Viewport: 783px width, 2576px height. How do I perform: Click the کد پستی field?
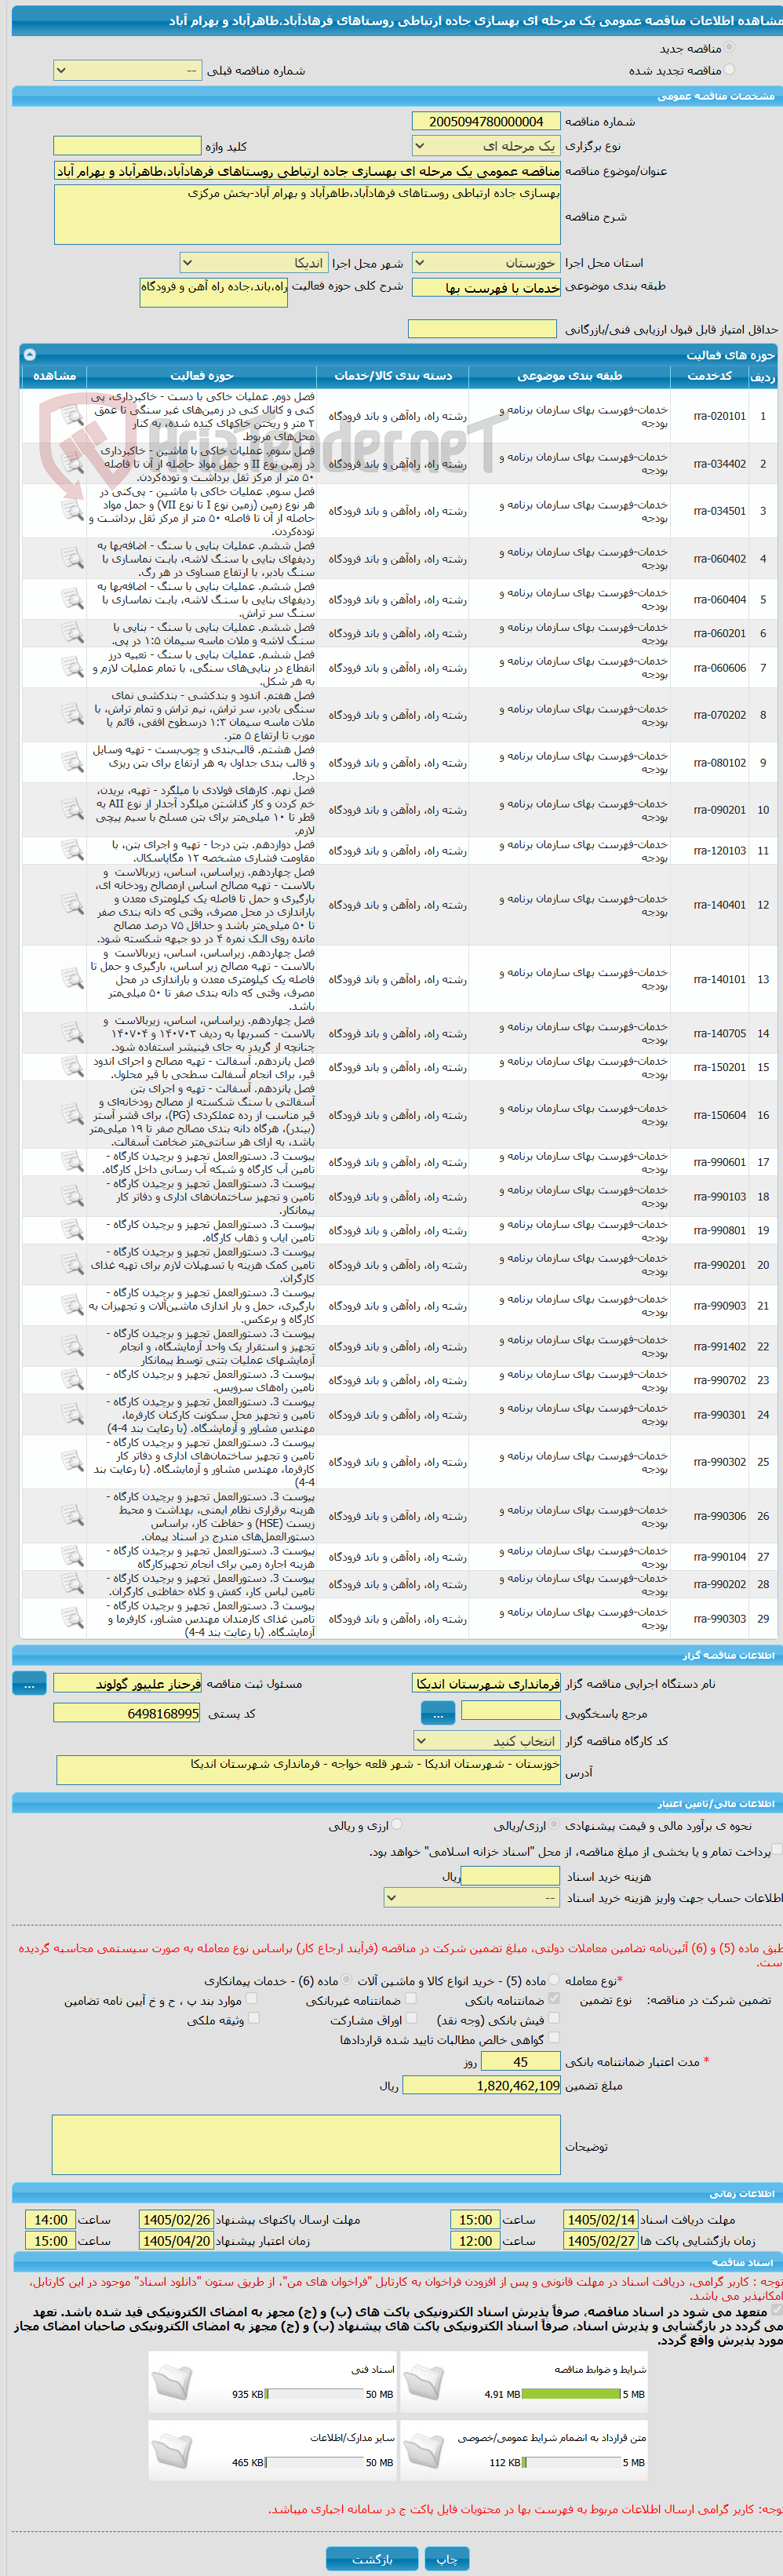coord(127,1713)
